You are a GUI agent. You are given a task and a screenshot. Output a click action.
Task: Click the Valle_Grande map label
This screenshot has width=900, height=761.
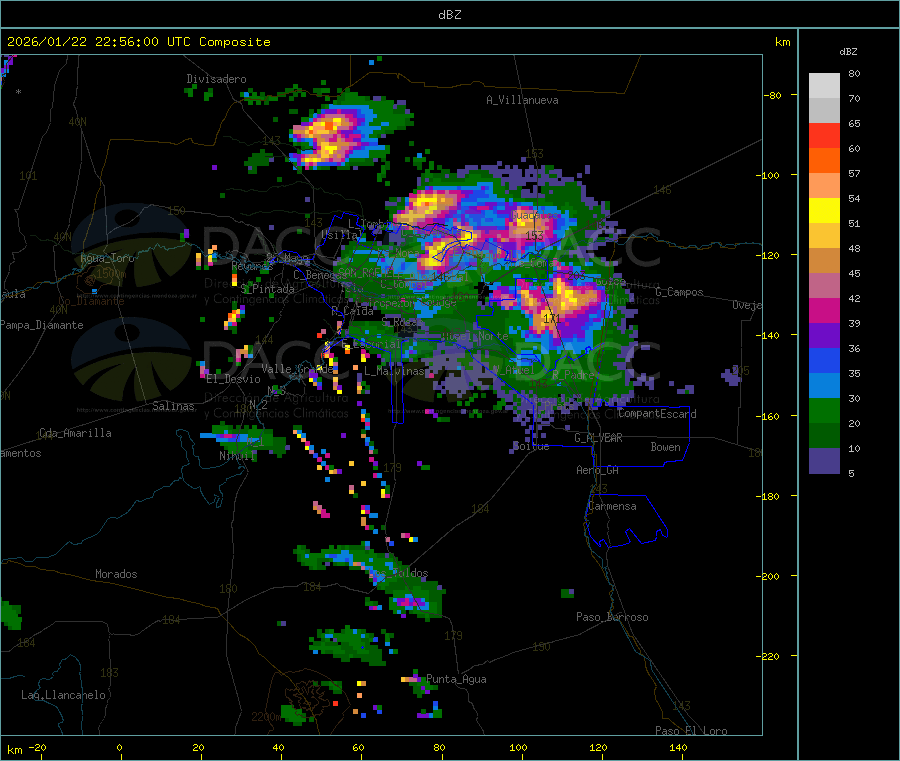(x=297, y=368)
